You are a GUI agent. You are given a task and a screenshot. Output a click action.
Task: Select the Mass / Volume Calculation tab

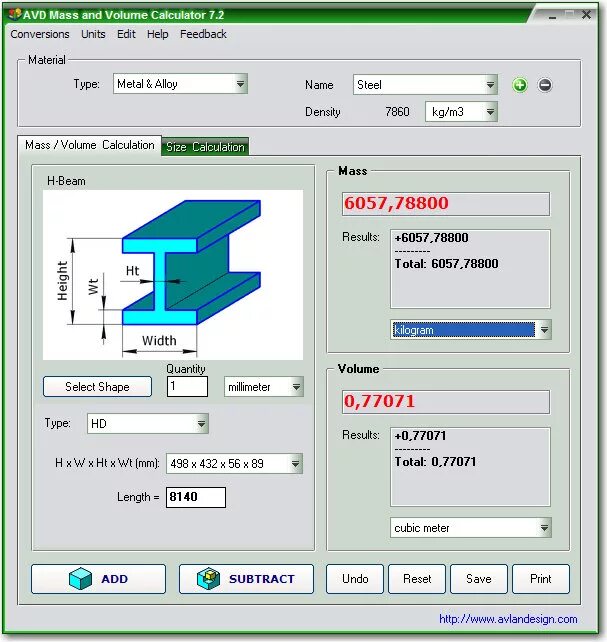tap(90, 145)
